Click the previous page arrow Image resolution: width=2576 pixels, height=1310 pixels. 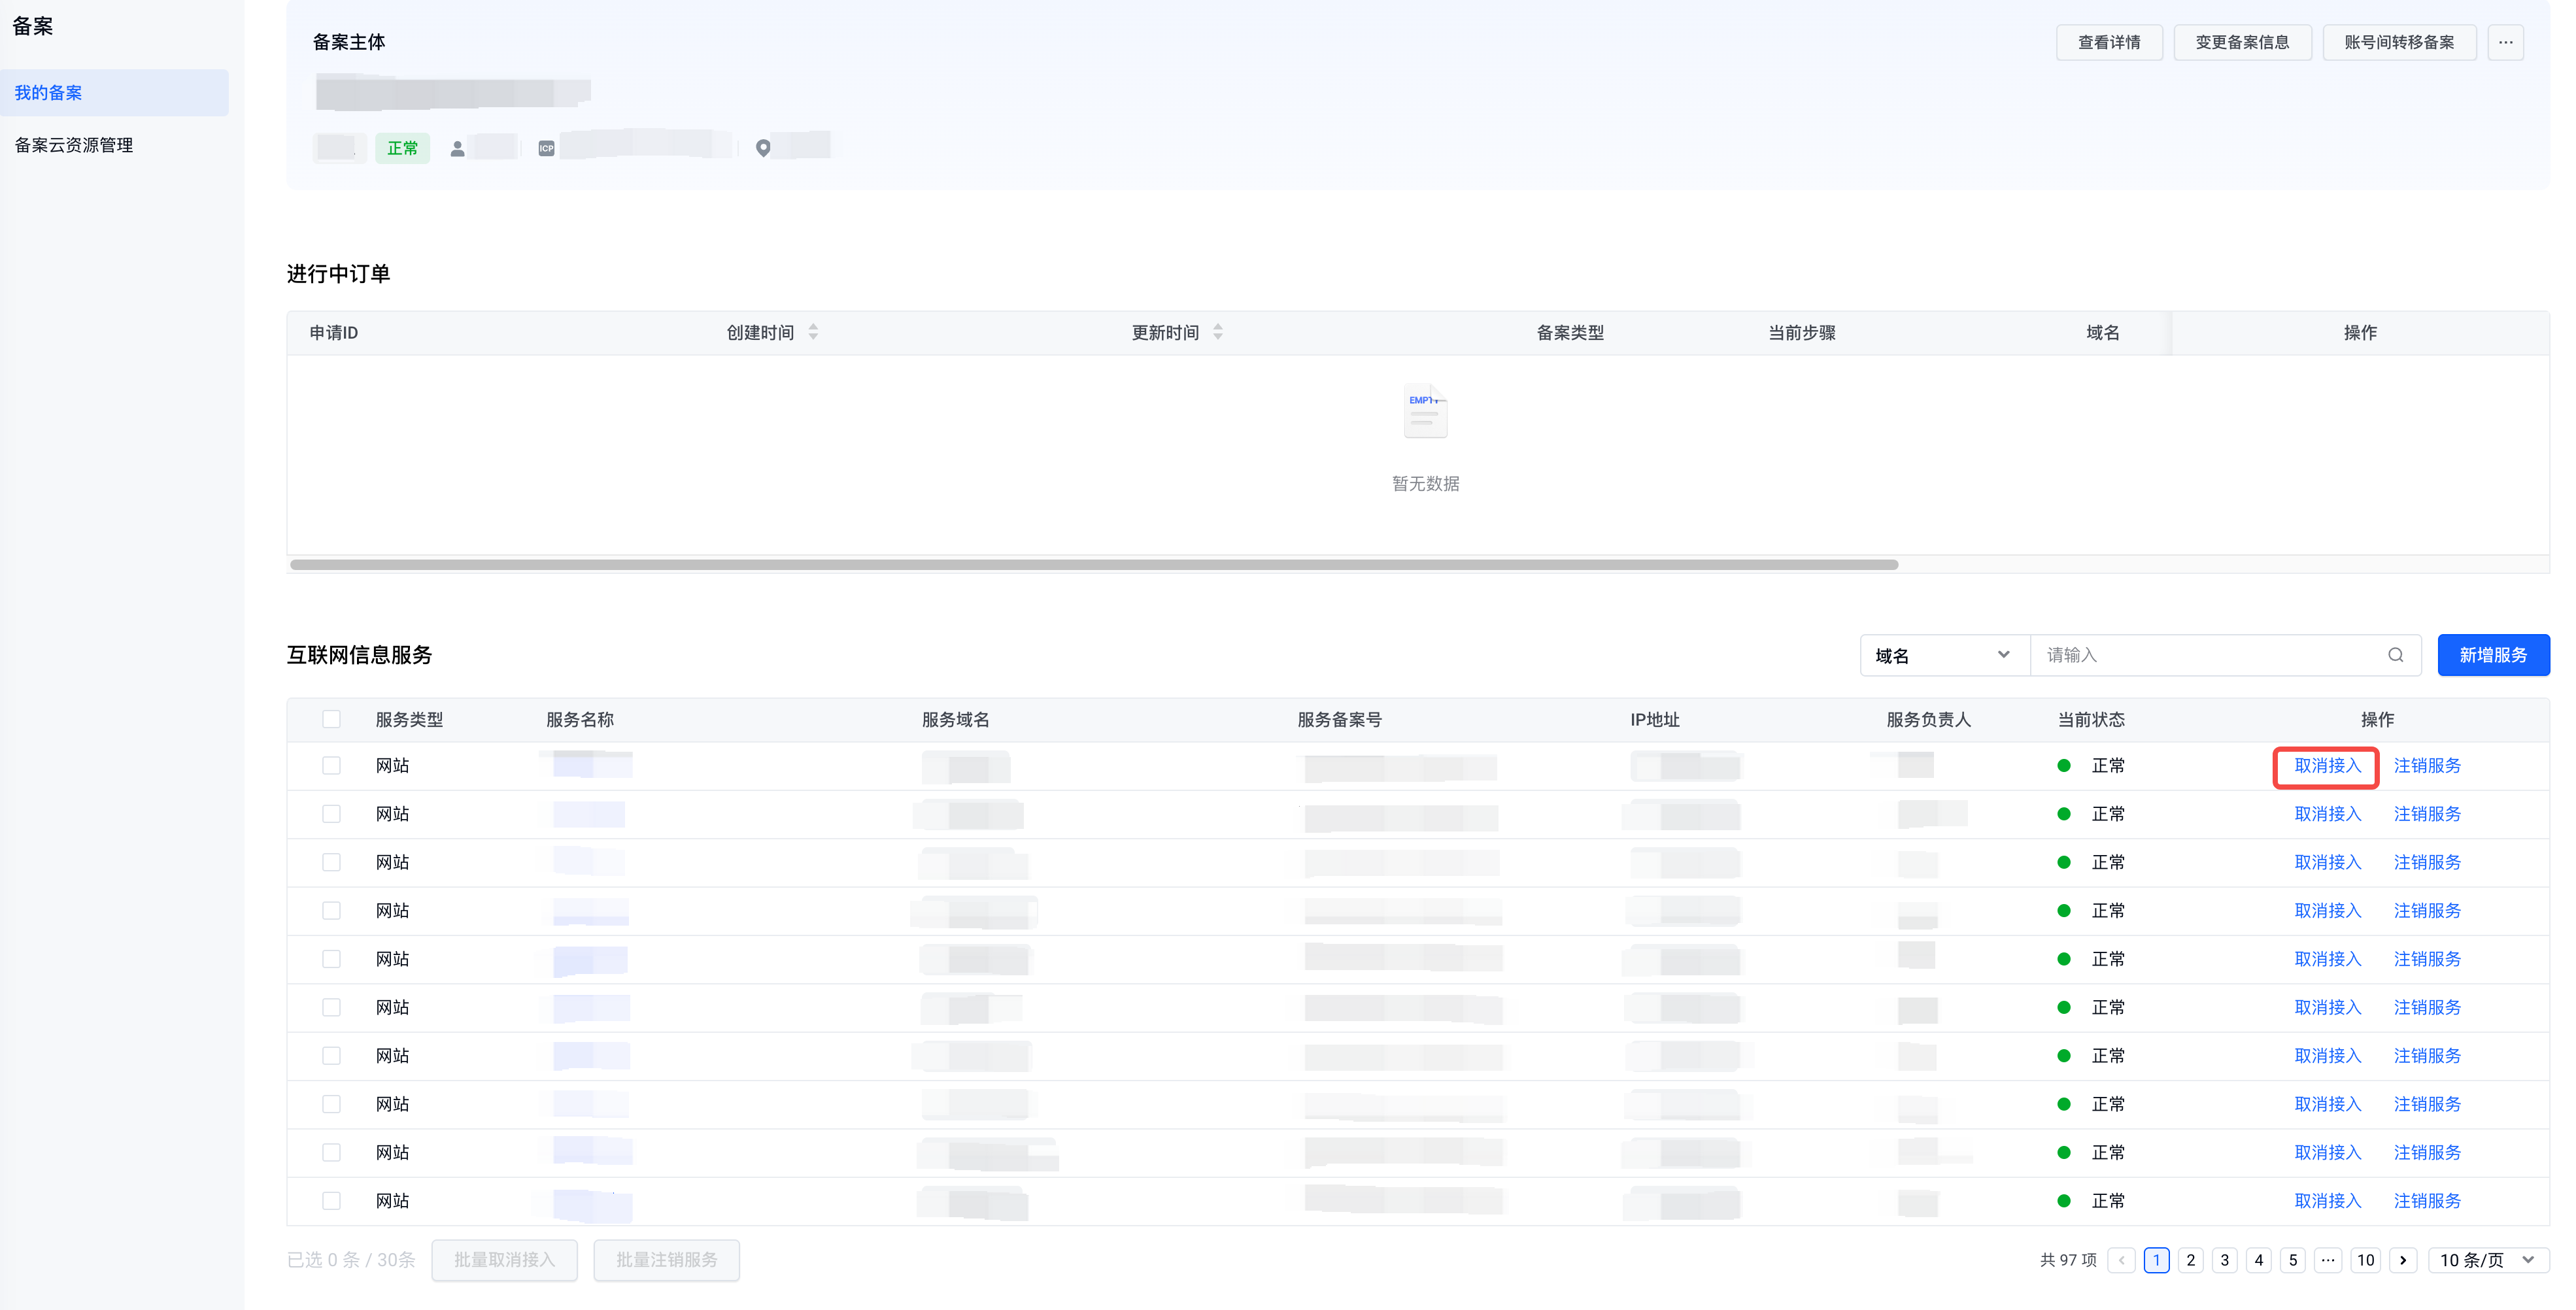point(2121,1260)
